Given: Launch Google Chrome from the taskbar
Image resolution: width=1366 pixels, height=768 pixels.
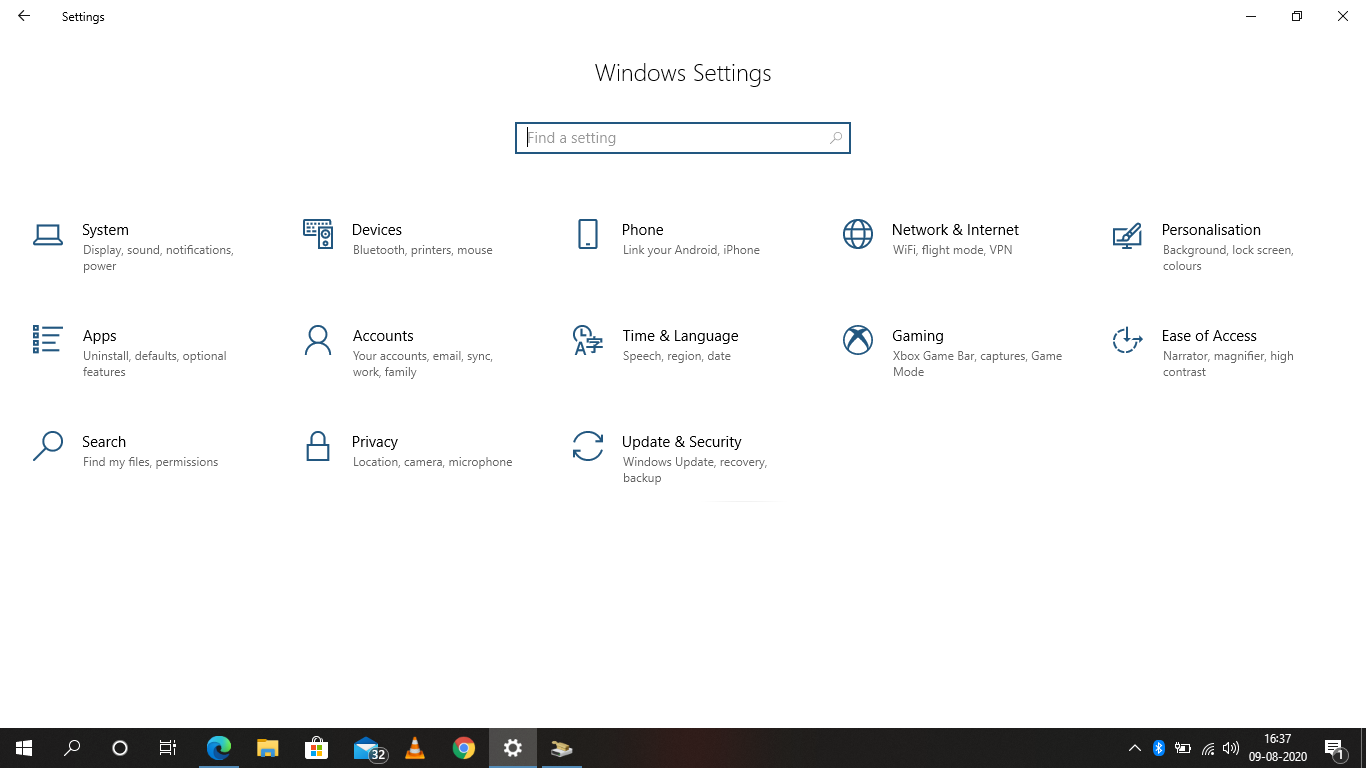Looking at the screenshot, I should pos(463,748).
